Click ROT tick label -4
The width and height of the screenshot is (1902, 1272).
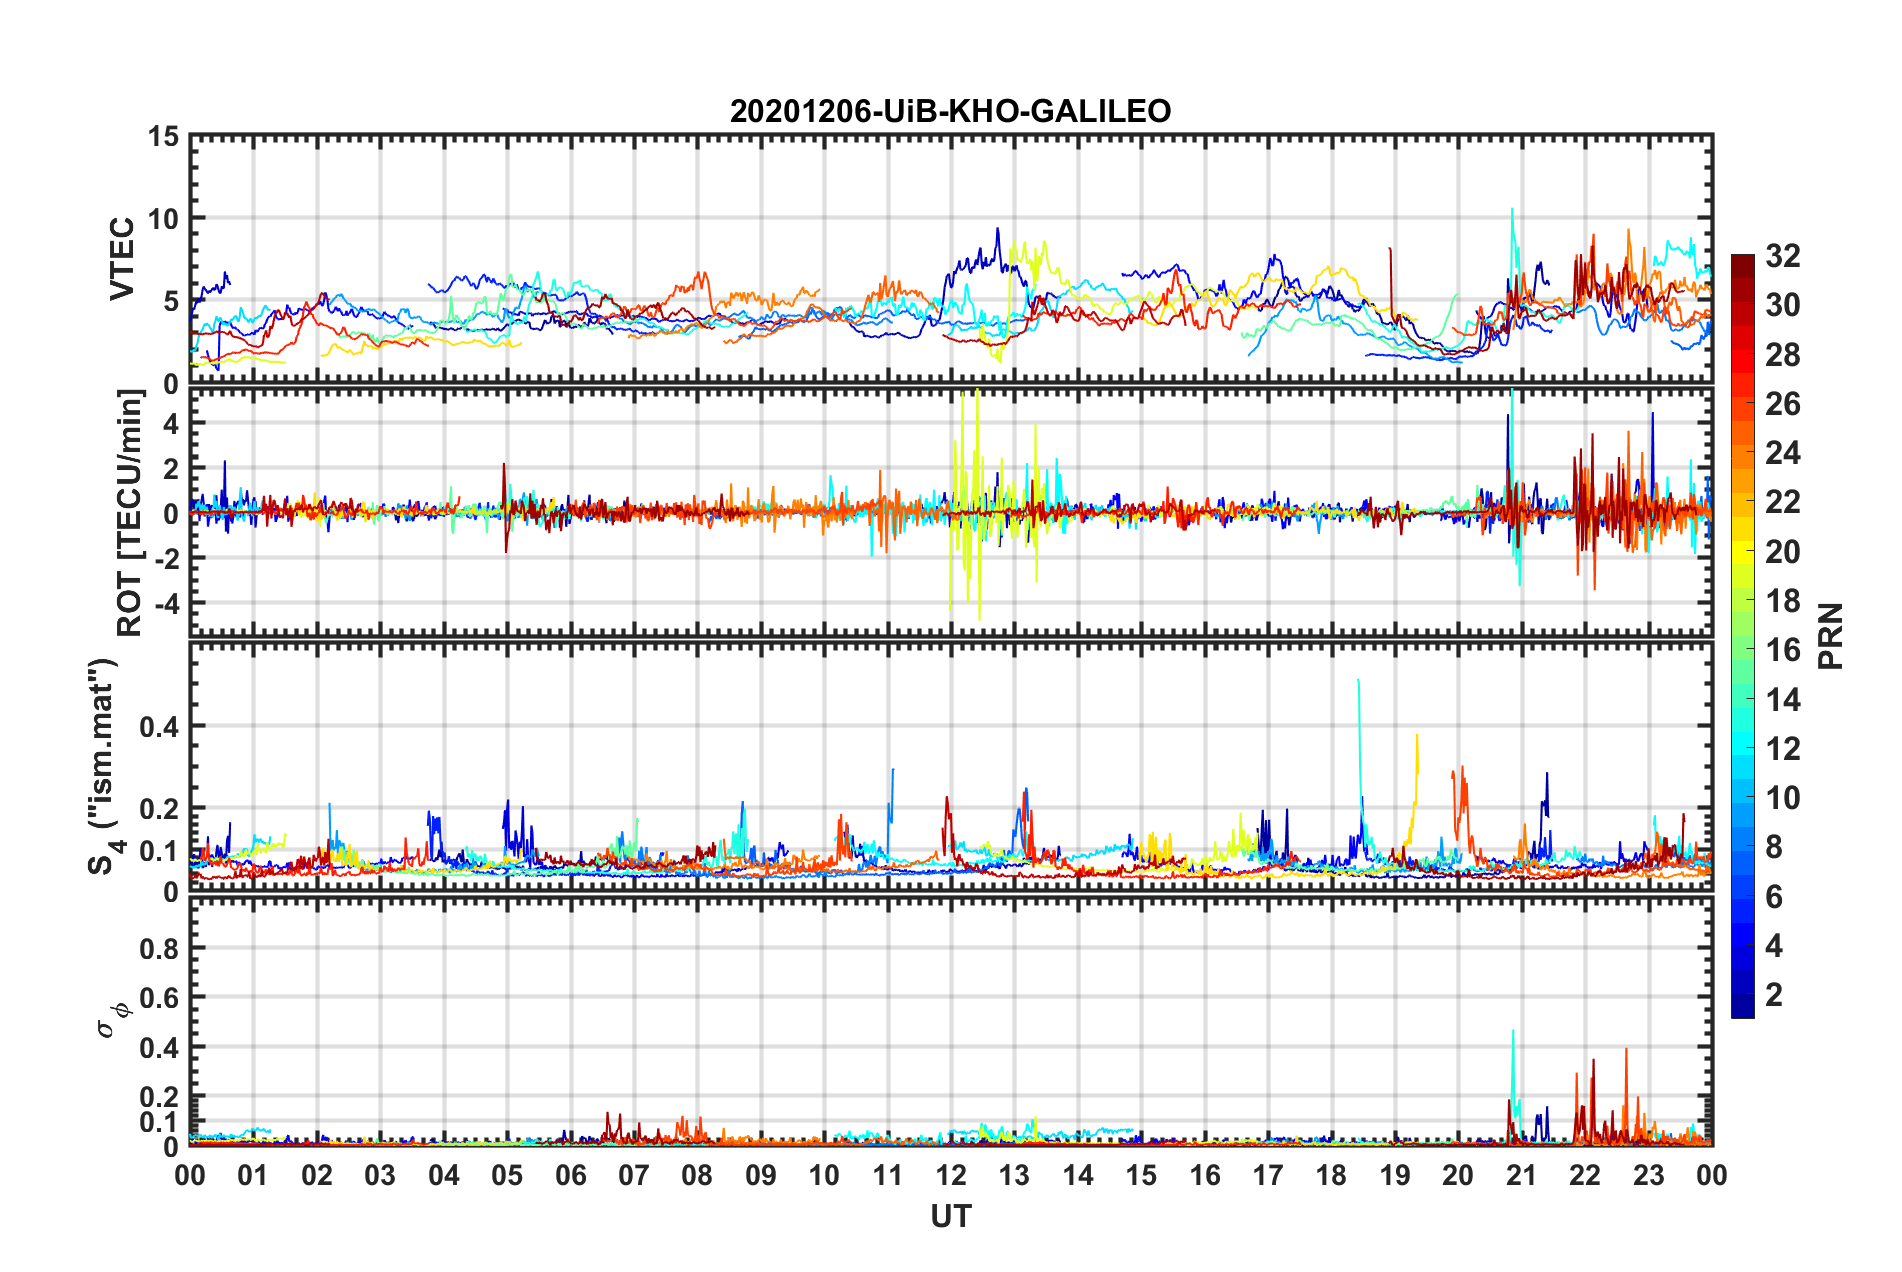click(166, 604)
